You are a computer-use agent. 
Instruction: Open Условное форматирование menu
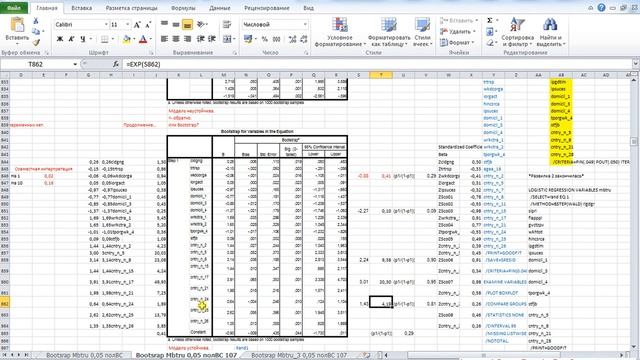tap(340, 32)
